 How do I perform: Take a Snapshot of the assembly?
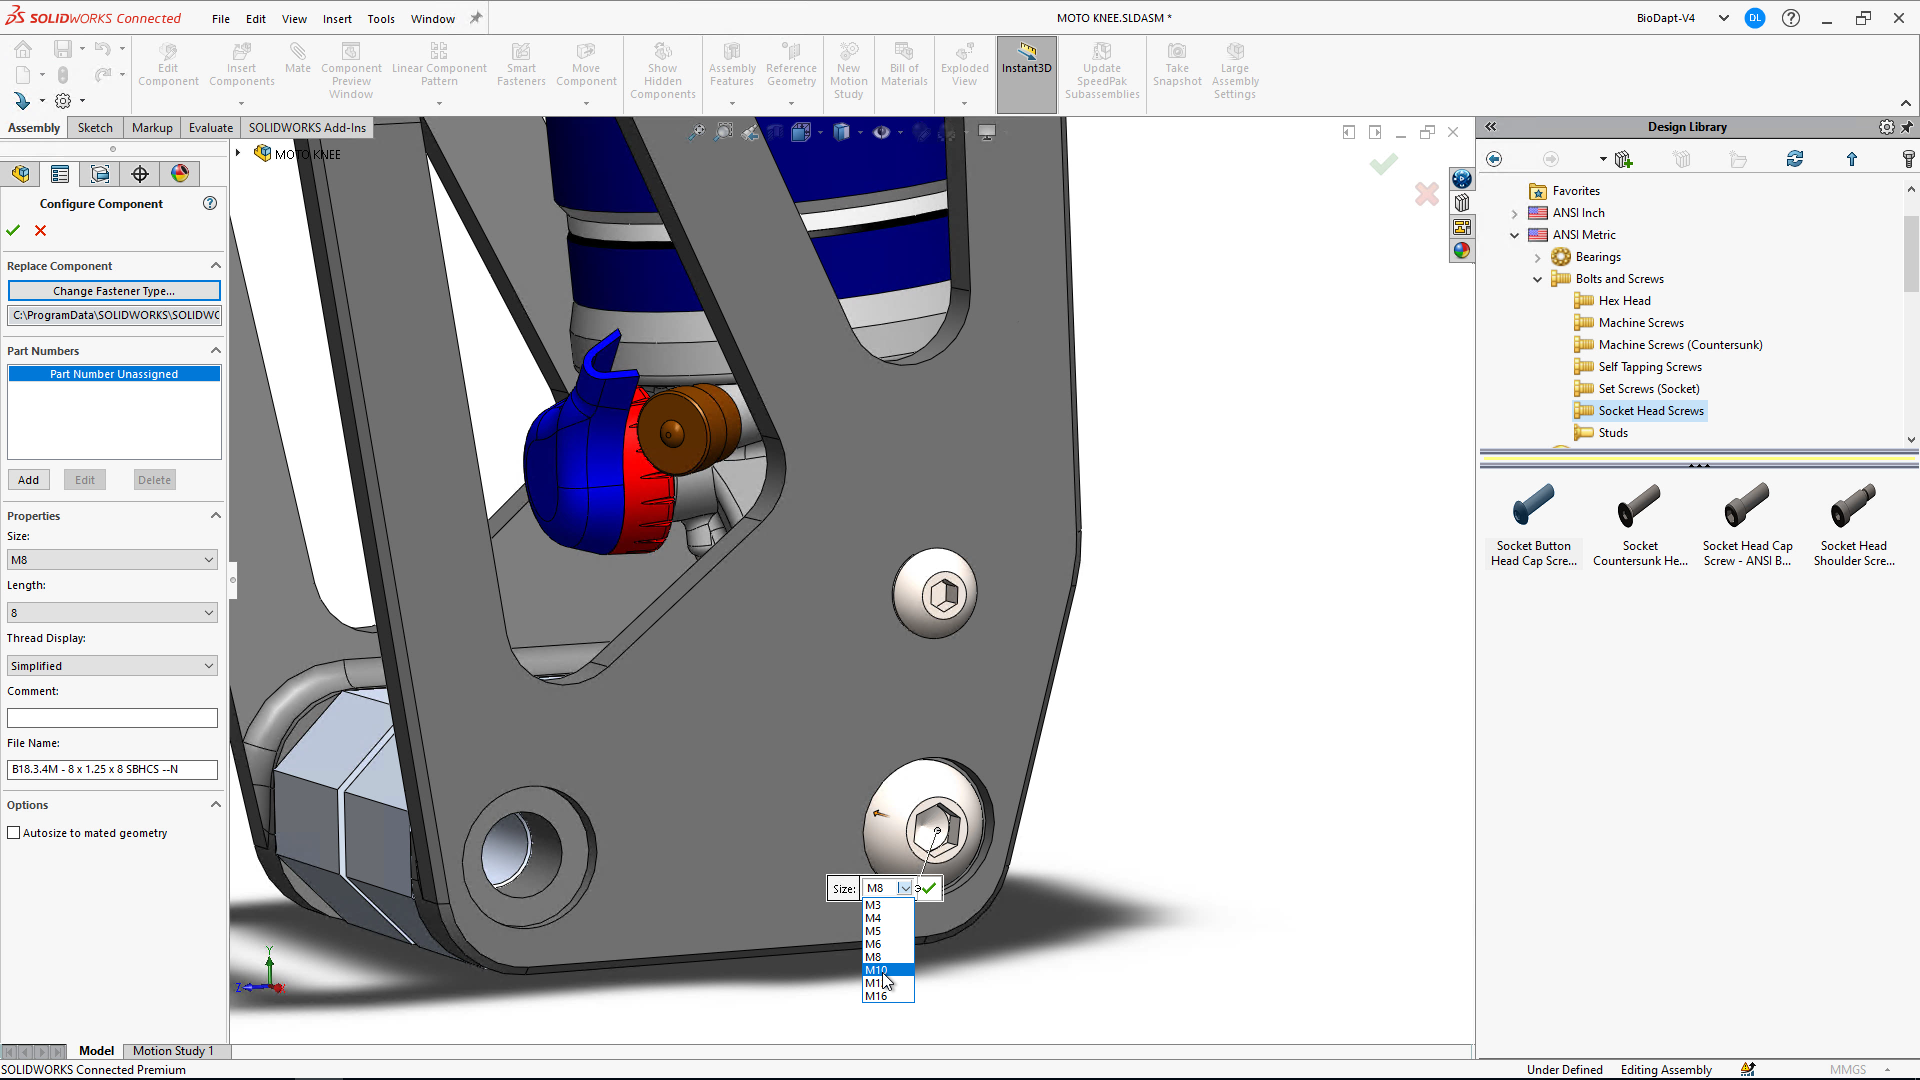click(1177, 64)
